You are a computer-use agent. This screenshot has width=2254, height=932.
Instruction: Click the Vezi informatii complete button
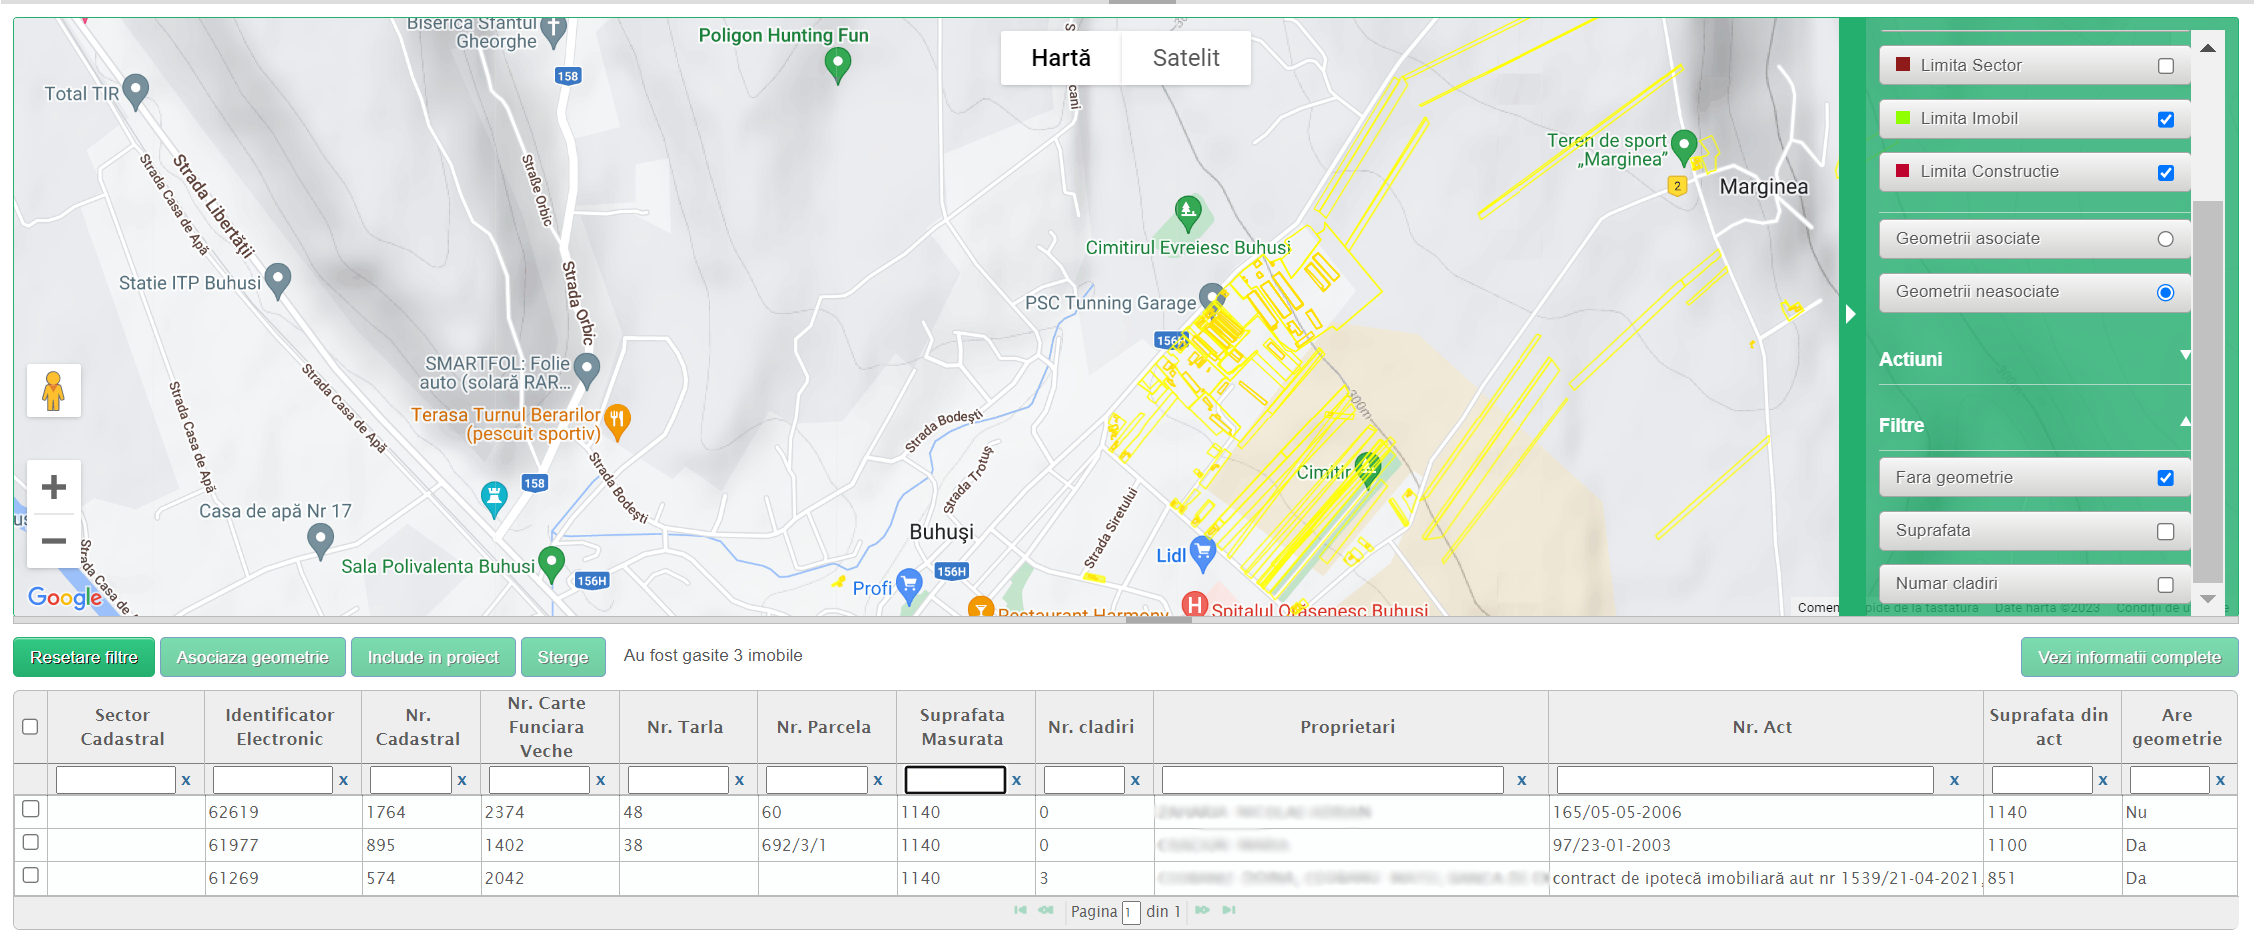pyautogui.click(x=2129, y=658)
